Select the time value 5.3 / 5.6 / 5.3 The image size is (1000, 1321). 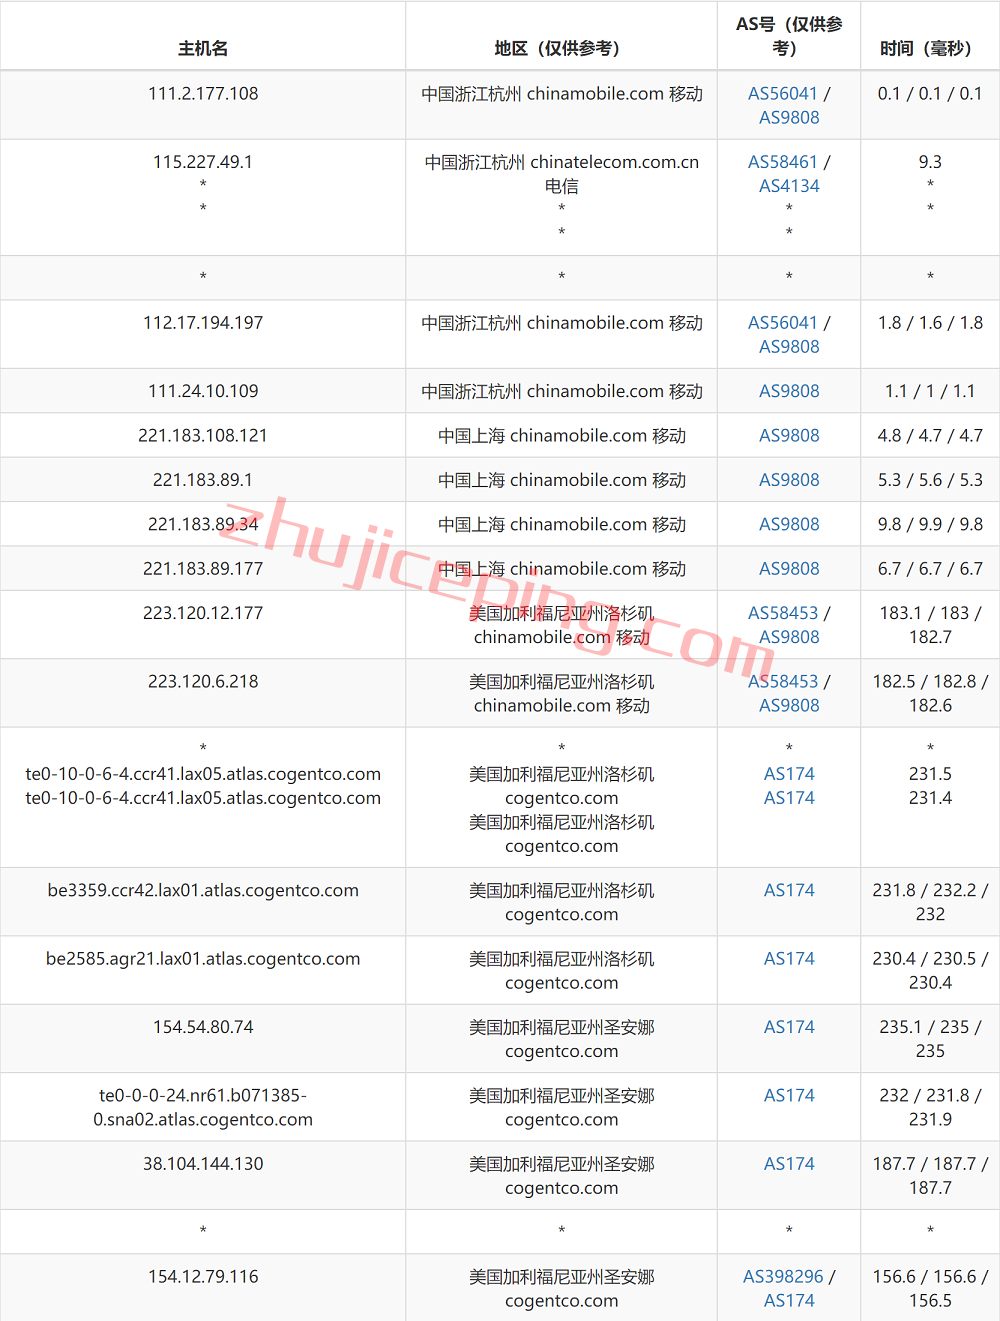(930, 479)
